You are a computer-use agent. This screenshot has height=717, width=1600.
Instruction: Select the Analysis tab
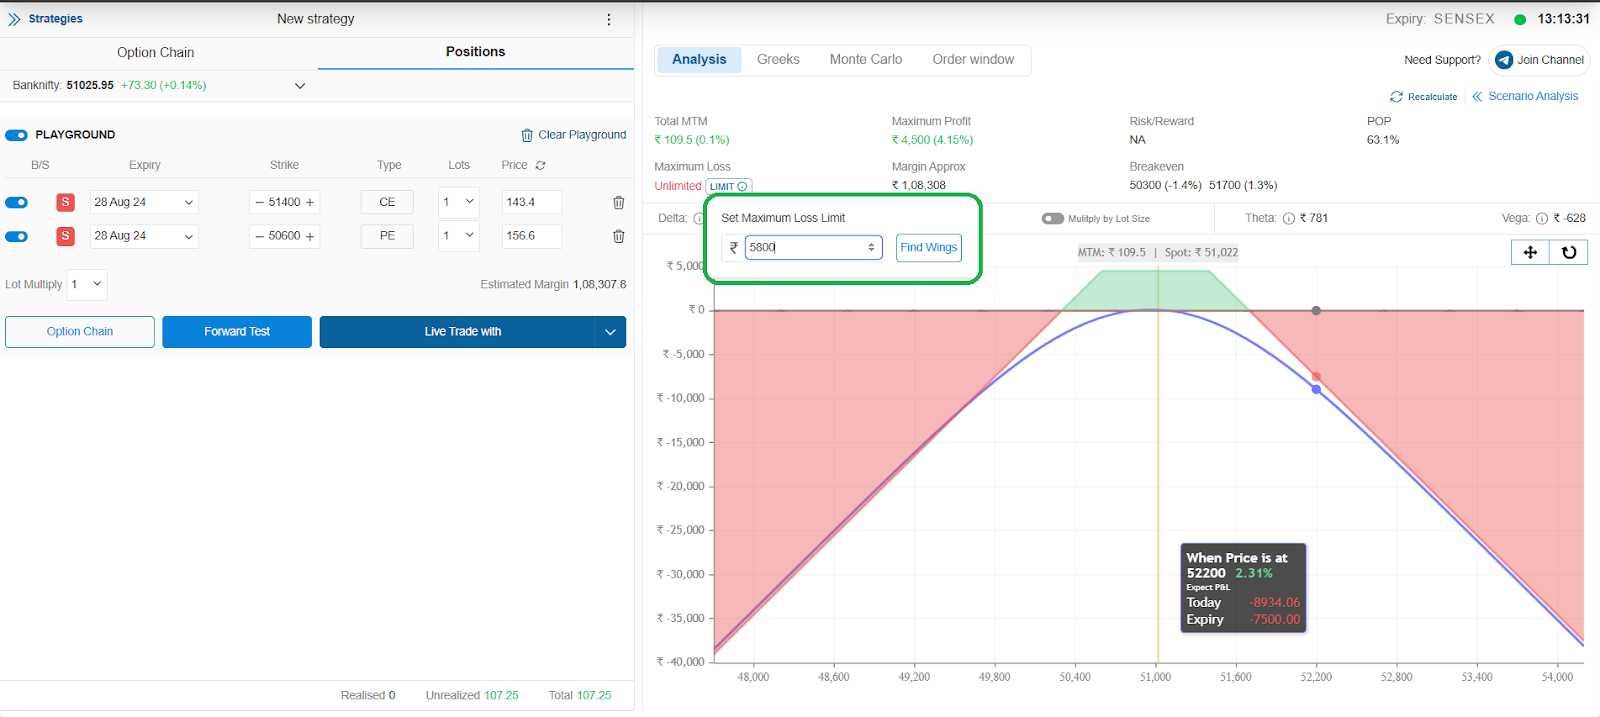pyautogui.click(x=699, y=60)
